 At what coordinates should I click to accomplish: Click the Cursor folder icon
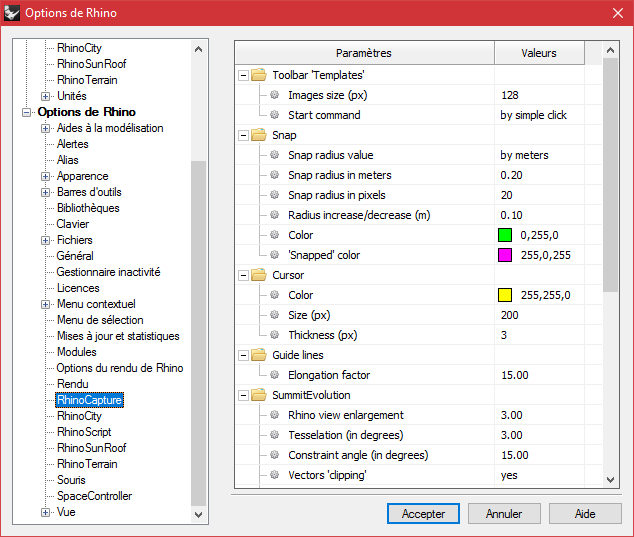point(259,275)
